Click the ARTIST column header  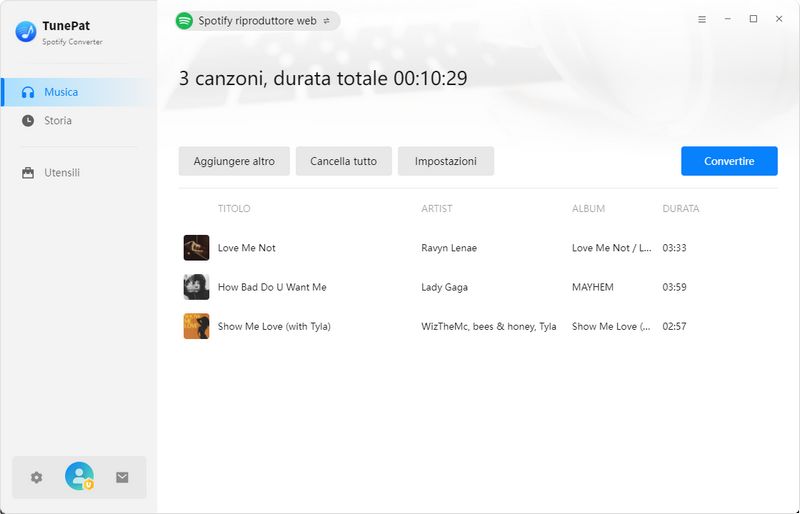(437, 209)
